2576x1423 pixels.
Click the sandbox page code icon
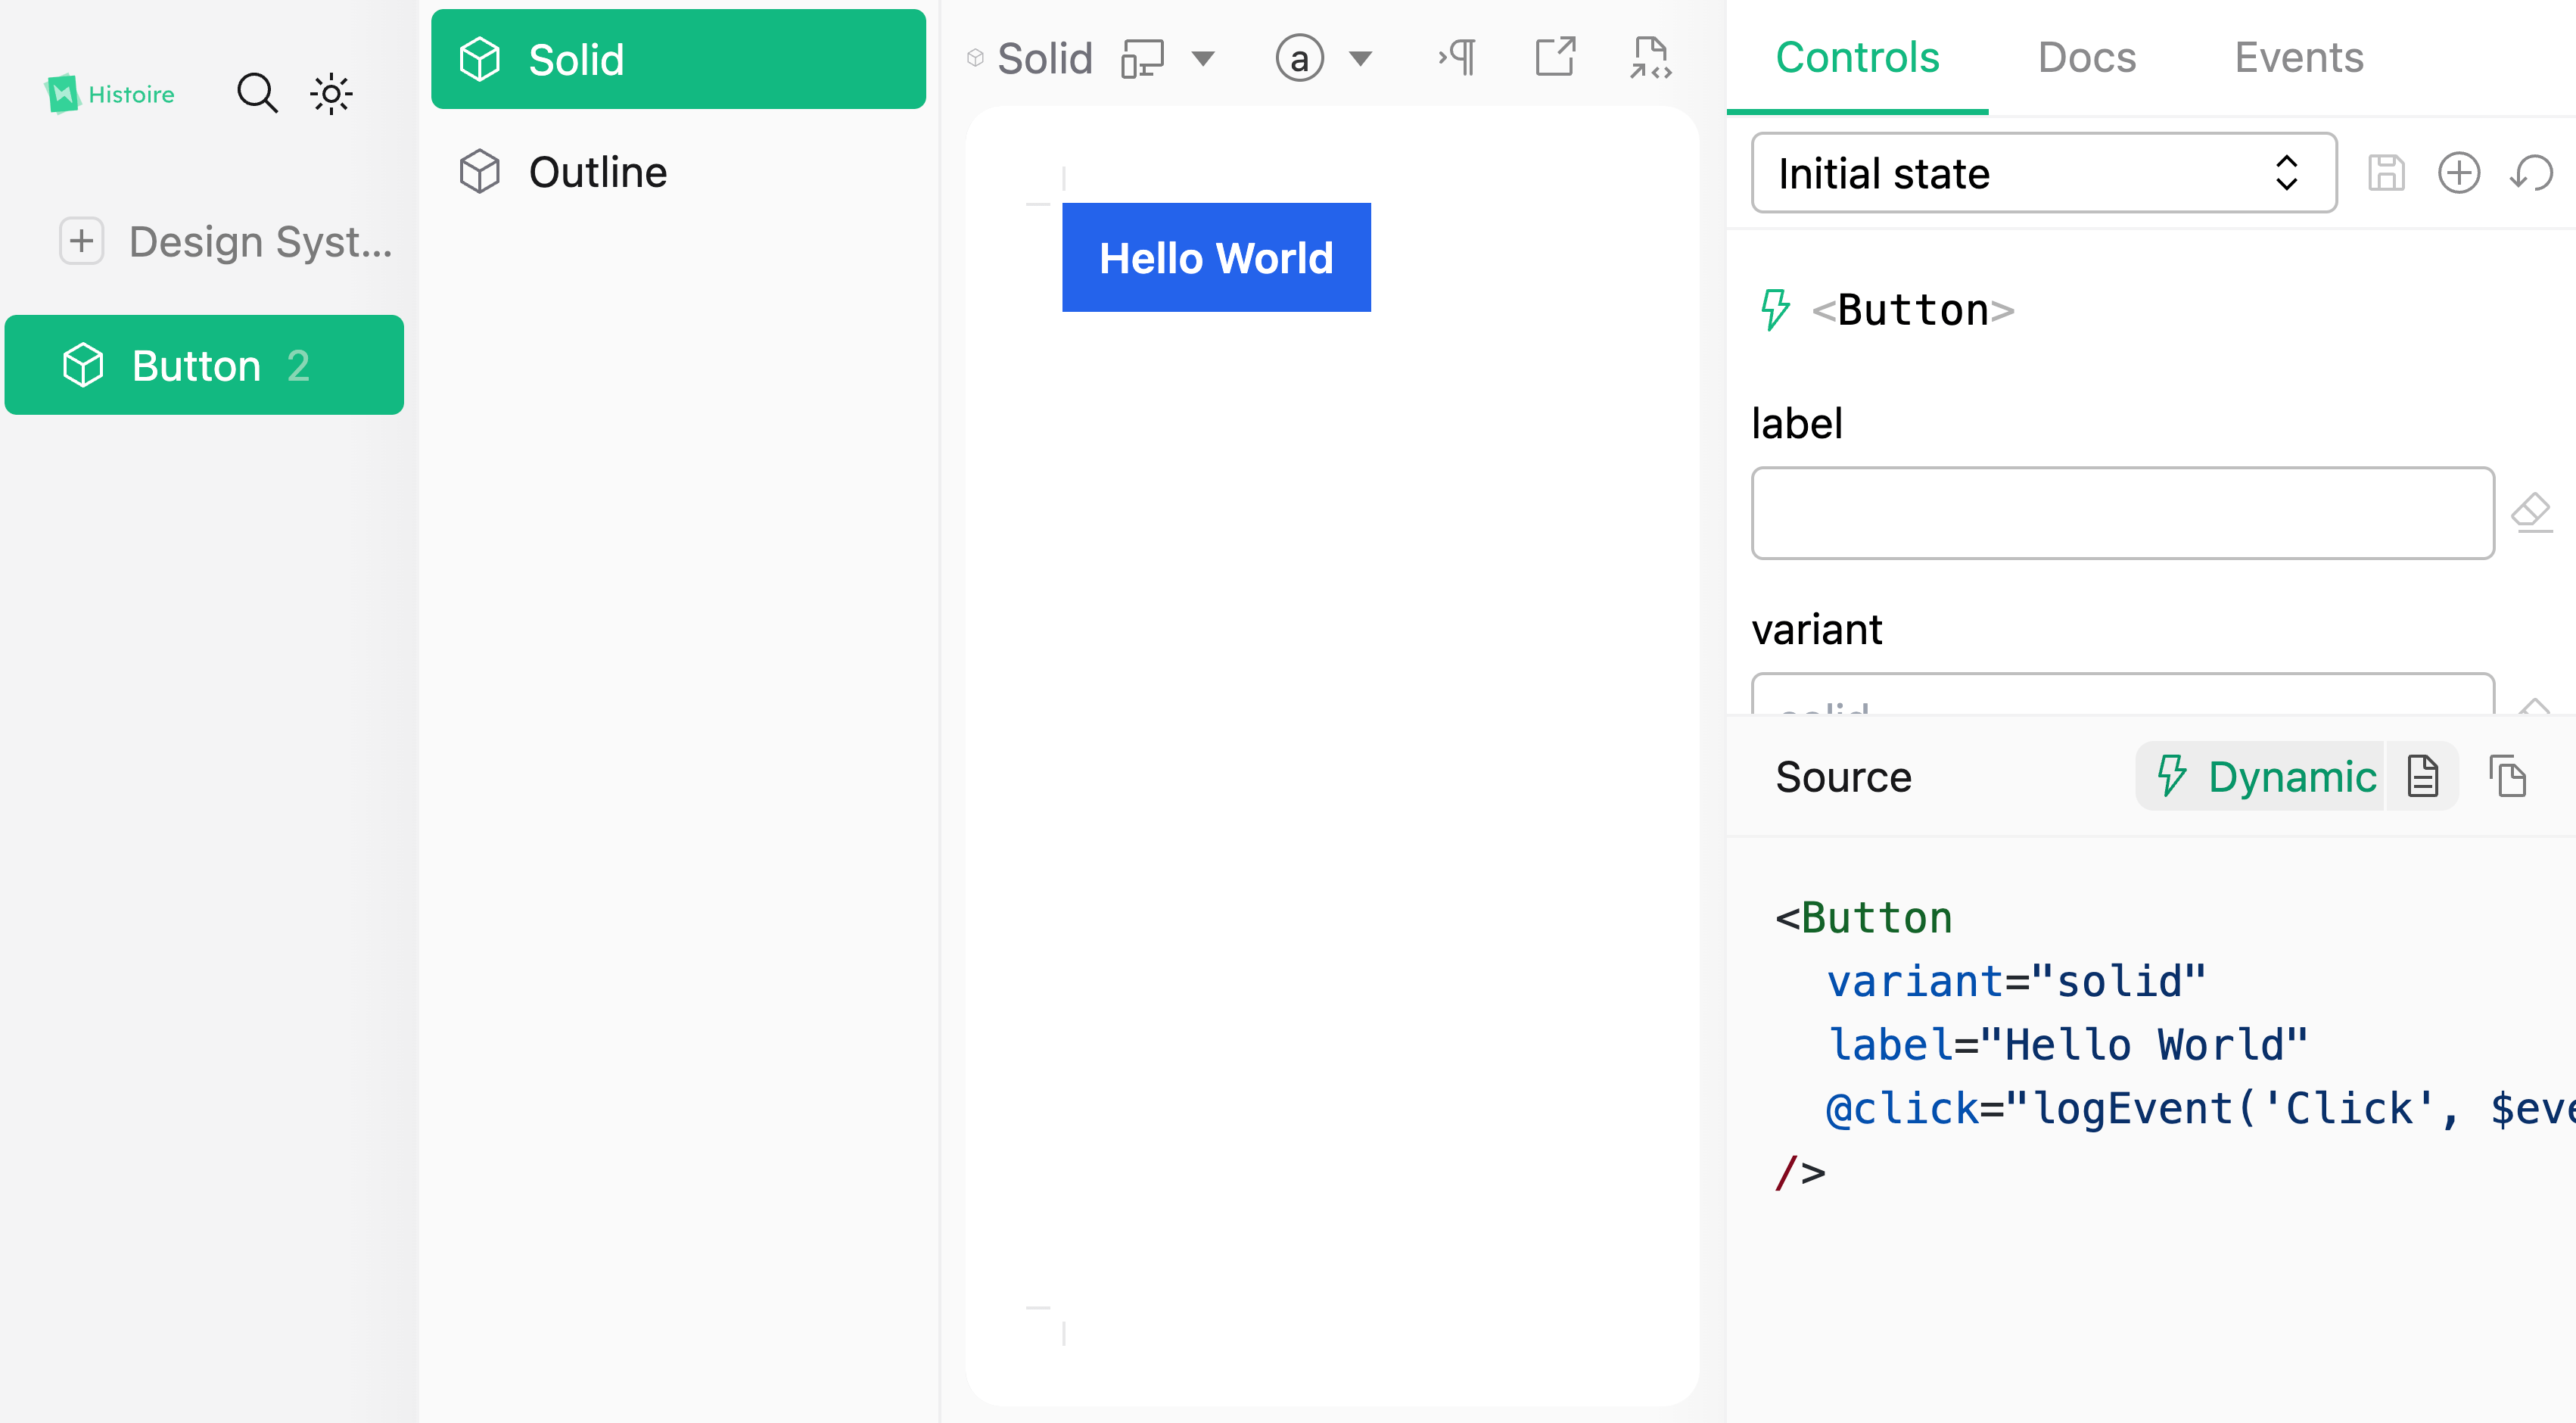1651,57
